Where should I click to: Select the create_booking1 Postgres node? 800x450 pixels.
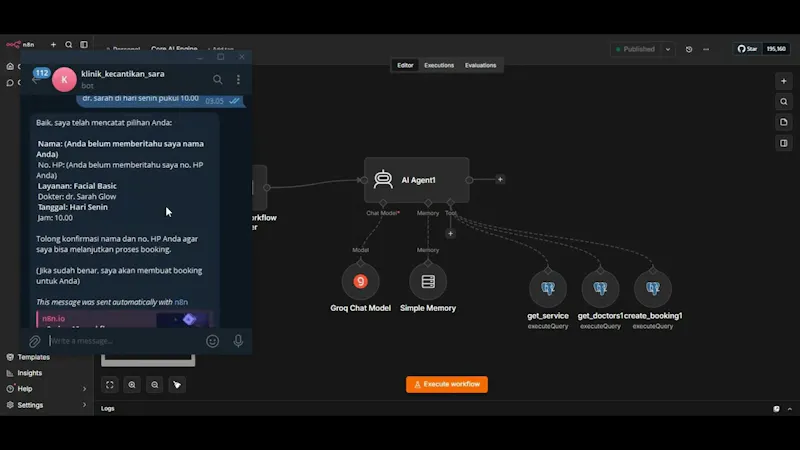coord(653,289)
